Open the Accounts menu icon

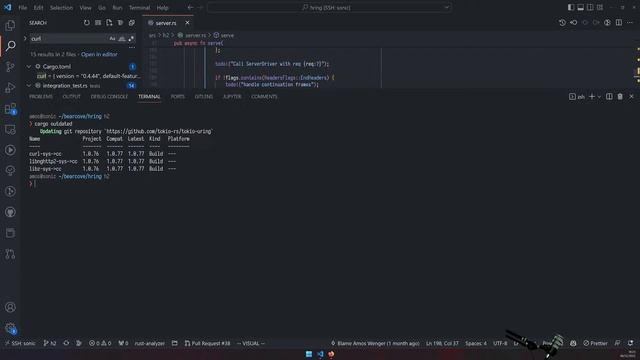click(x=10, y=307)
